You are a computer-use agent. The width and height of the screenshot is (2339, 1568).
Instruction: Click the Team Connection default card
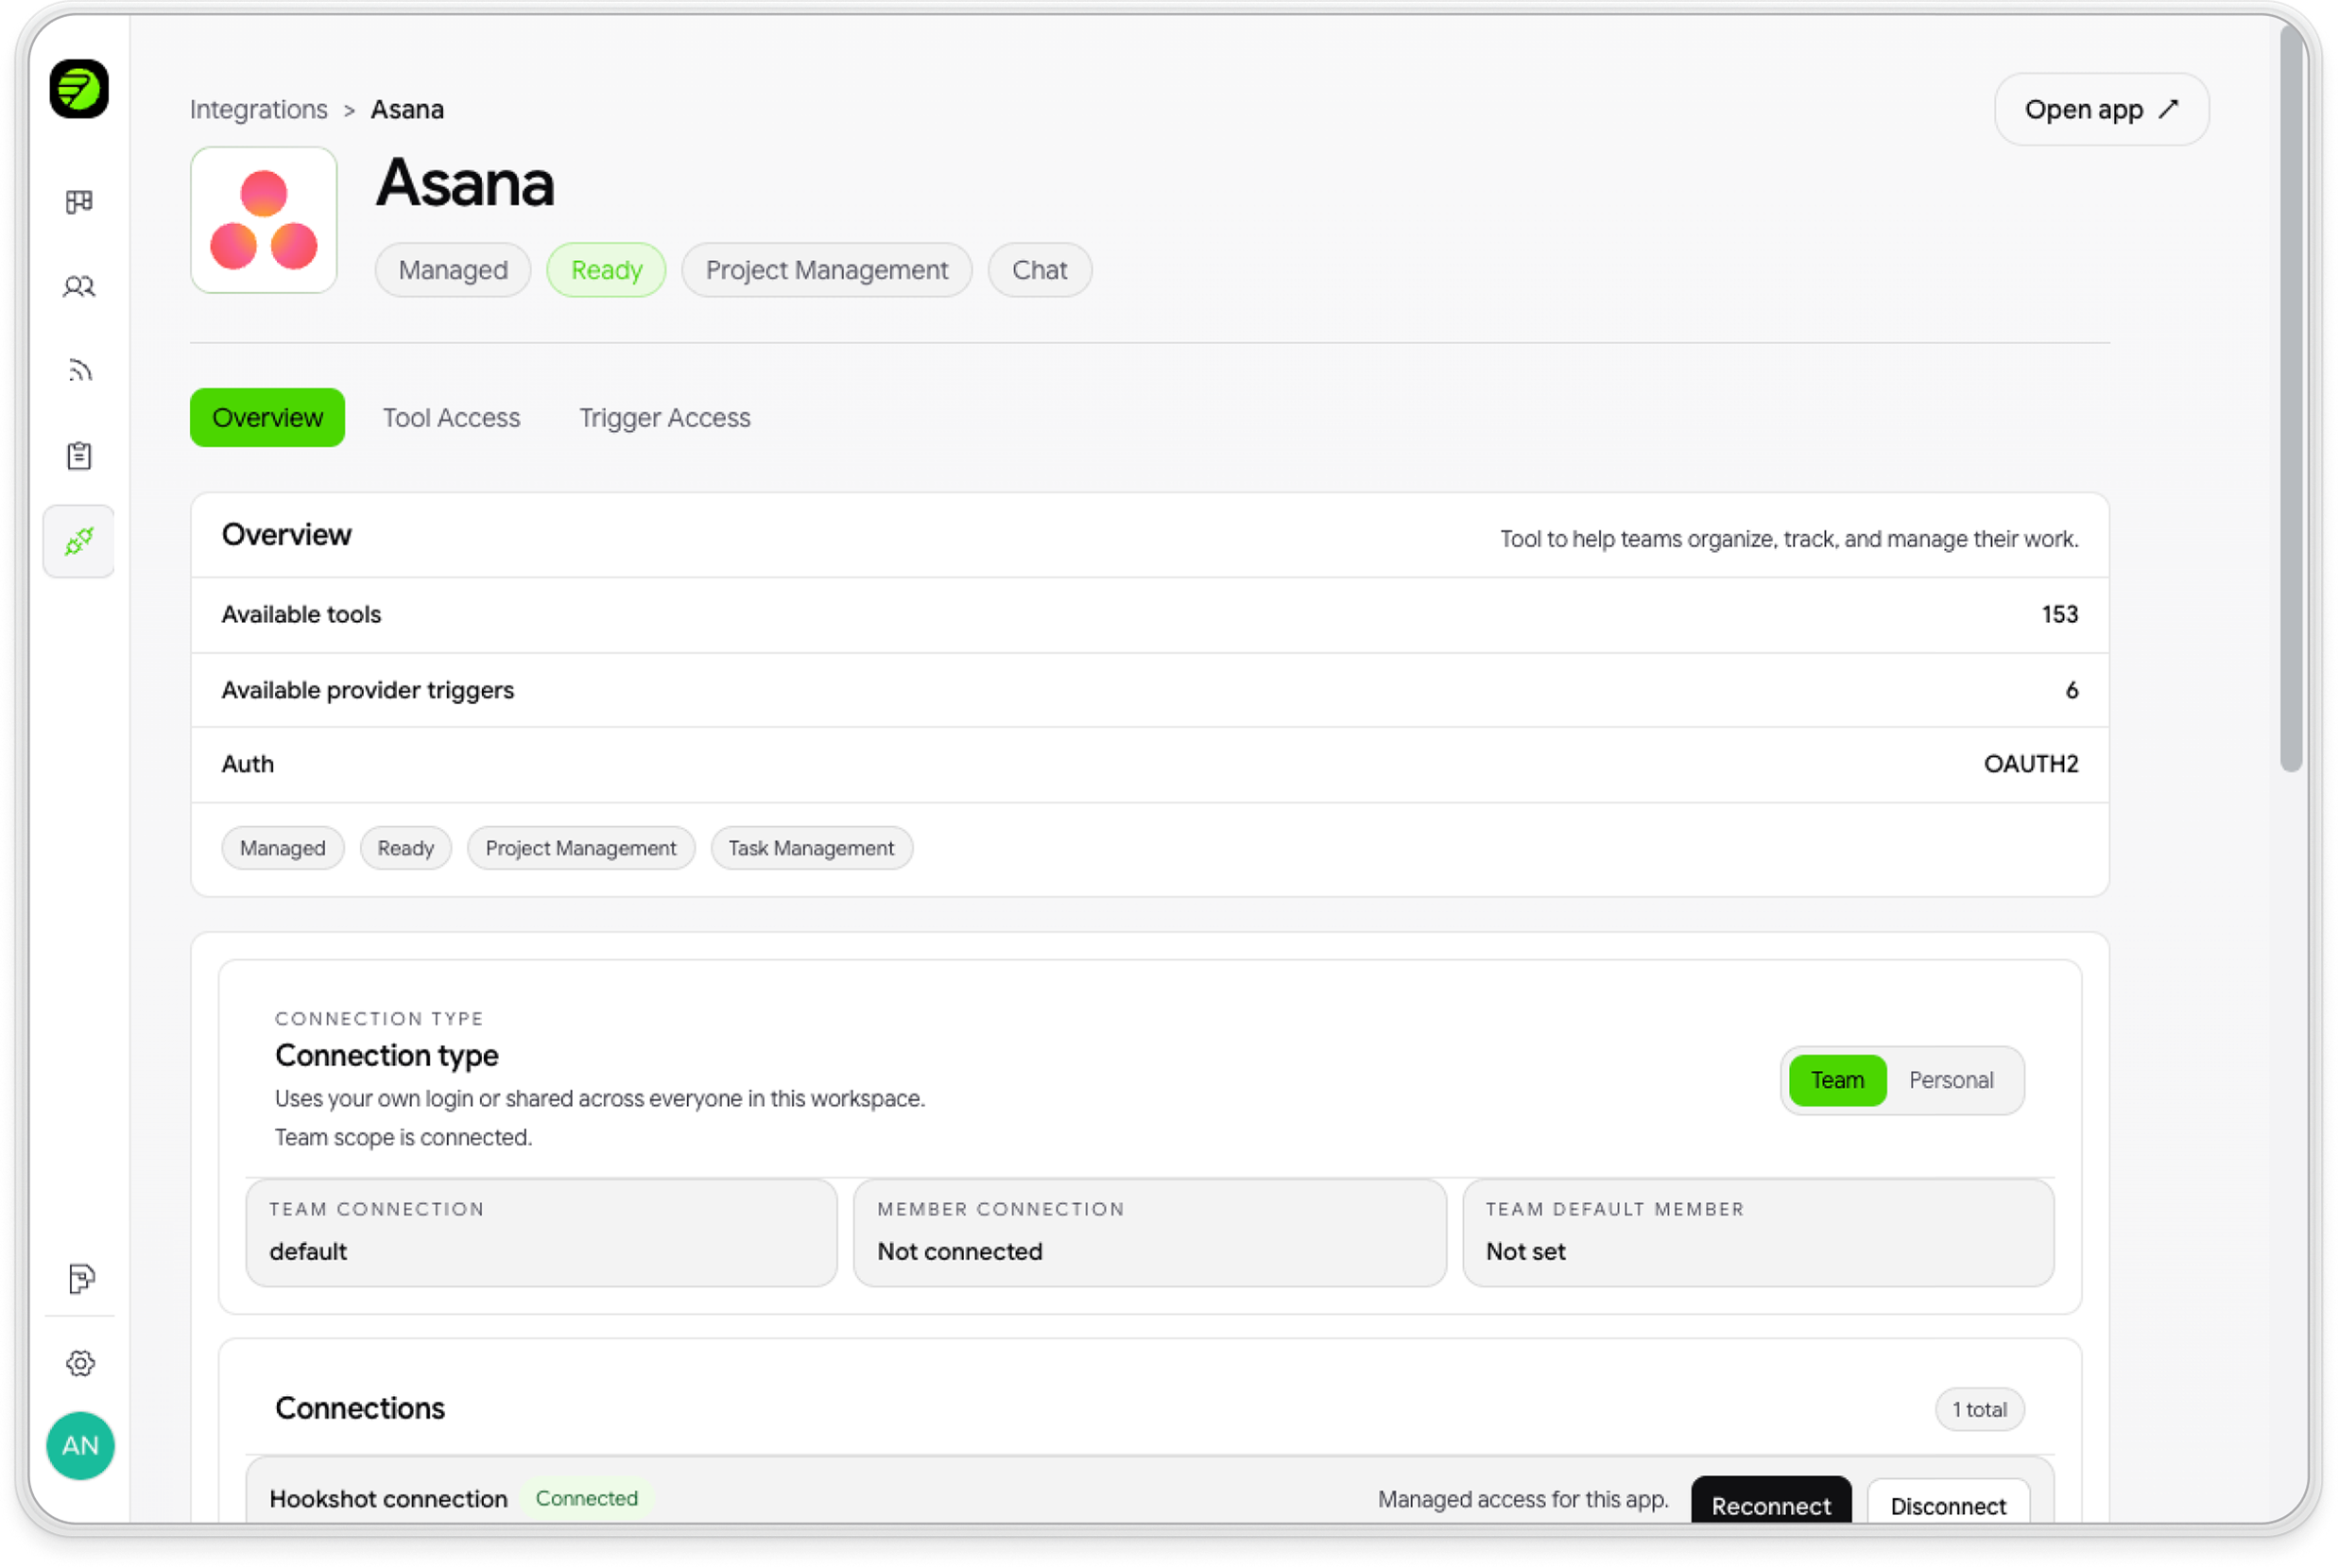[541, 1232]
